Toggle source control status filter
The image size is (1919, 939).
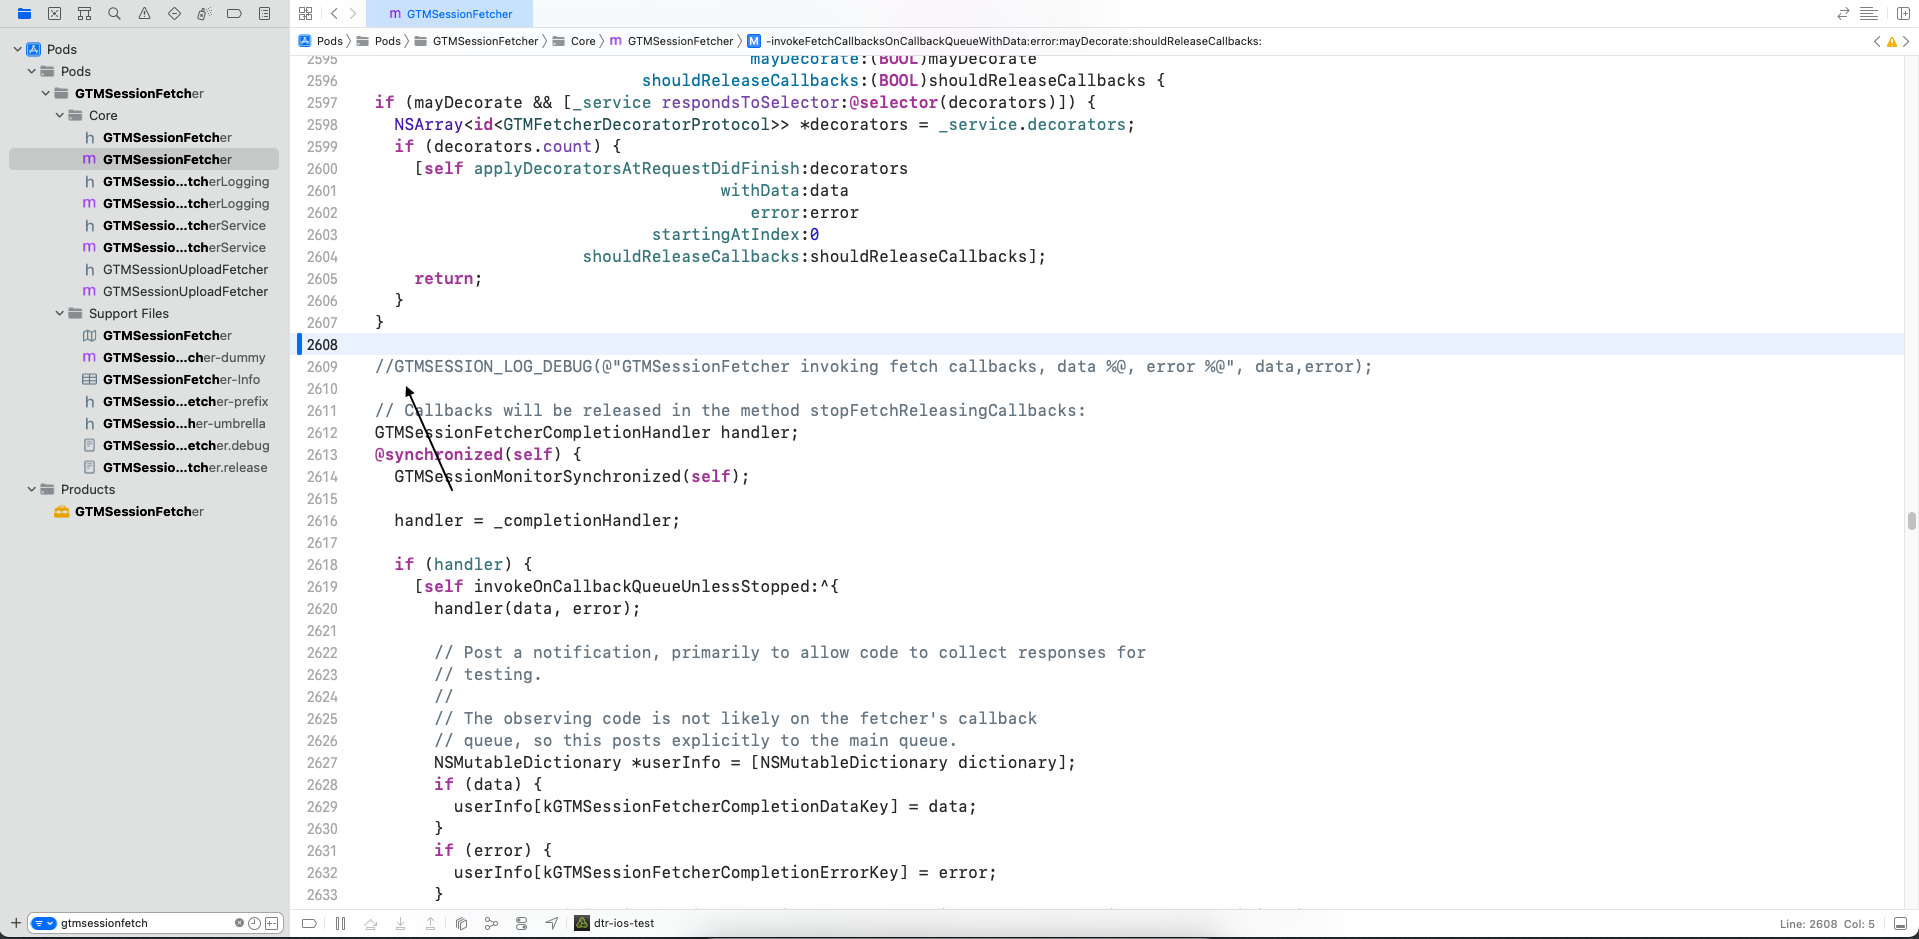[271, 923]
